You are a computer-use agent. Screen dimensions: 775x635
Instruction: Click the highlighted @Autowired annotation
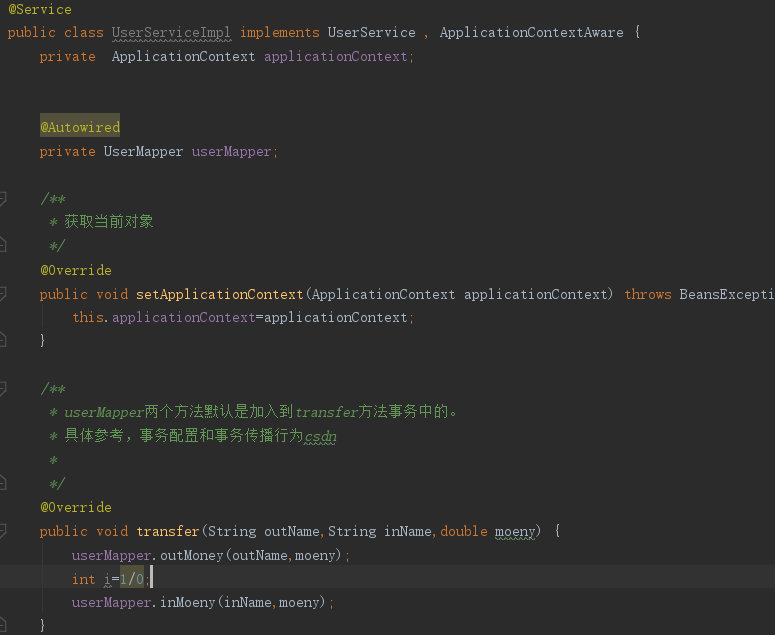pyautogui.click(x=80, y=127)
